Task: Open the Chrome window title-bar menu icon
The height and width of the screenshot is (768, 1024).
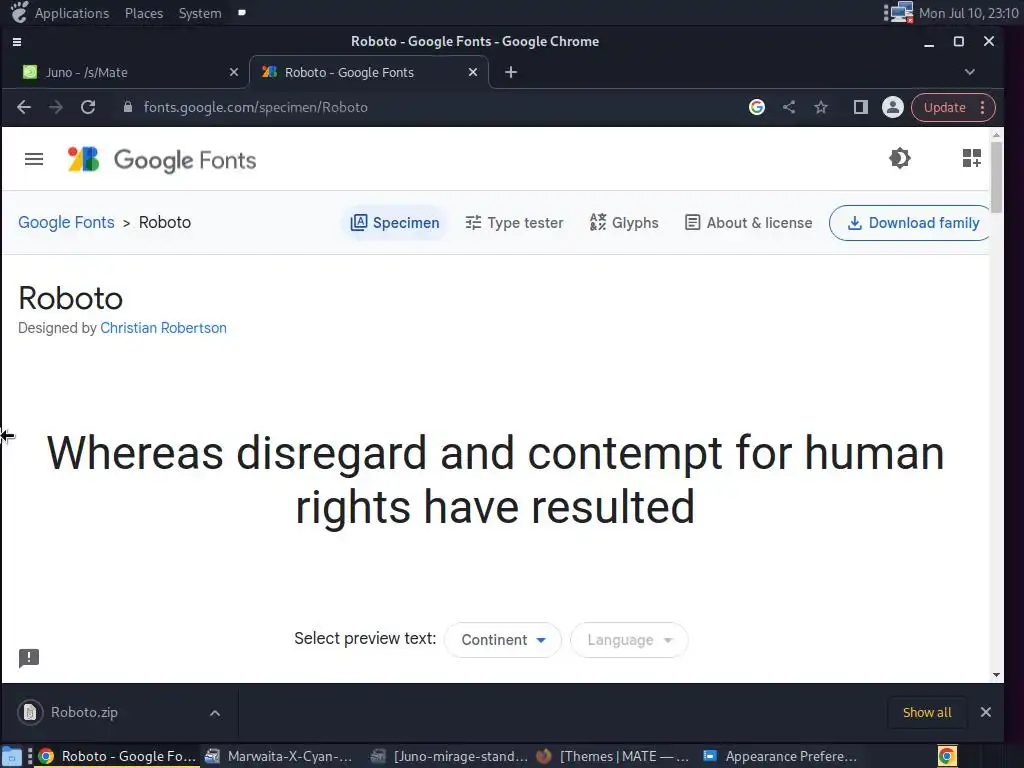Action: coord(17,42)
